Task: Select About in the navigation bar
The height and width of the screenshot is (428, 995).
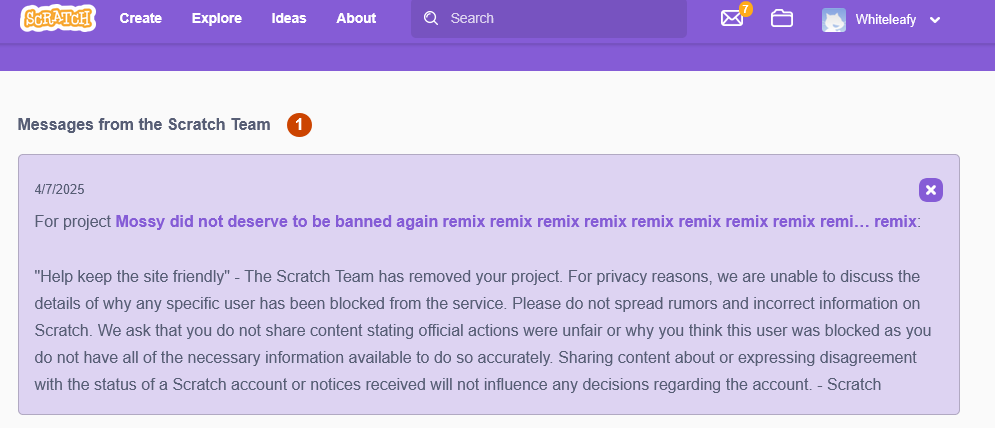Action: click(356, 18)
